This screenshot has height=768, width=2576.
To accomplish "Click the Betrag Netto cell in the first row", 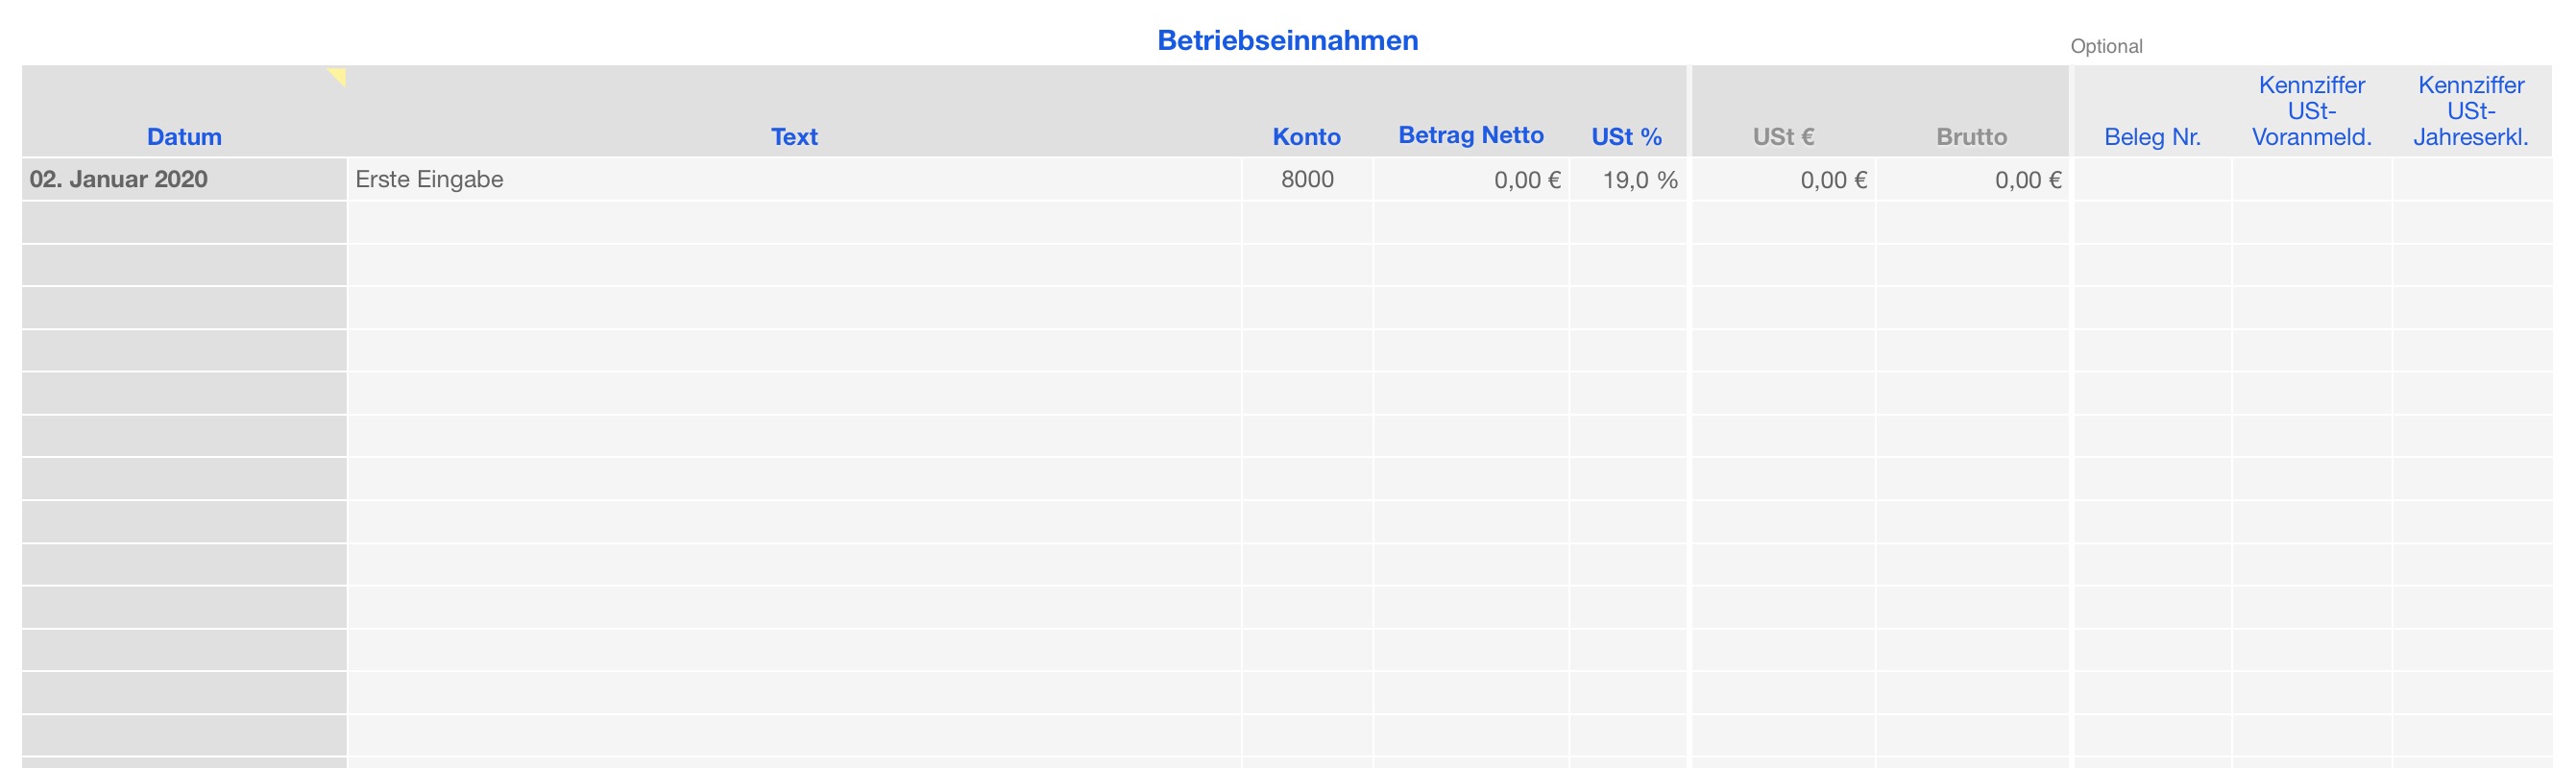I will coord(1471,180).
